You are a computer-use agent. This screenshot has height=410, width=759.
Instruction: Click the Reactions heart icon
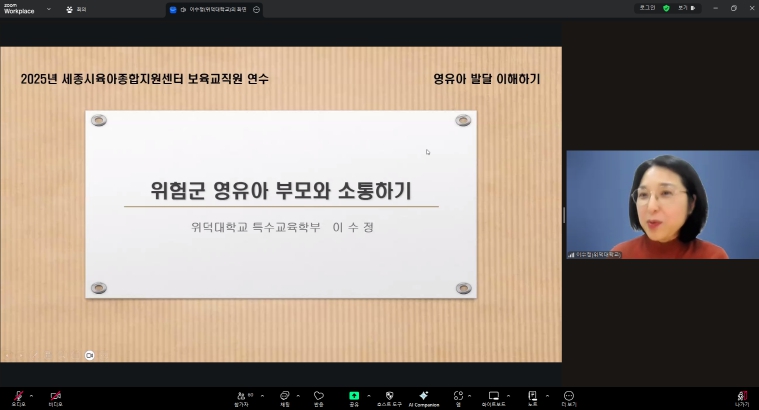click(x=318, y=396)
